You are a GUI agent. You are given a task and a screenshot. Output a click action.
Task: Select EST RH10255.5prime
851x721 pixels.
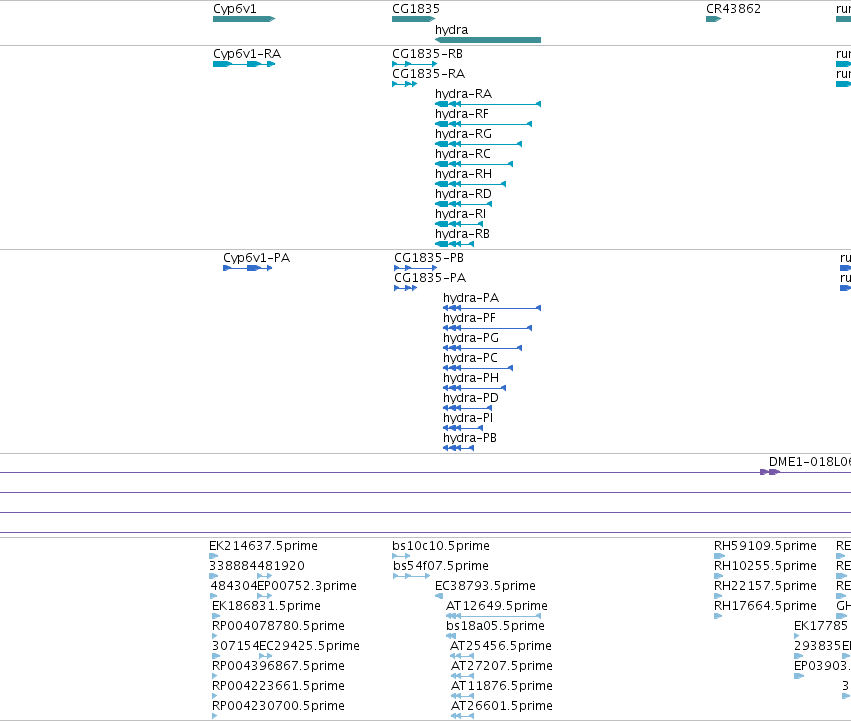coord(718,576)
